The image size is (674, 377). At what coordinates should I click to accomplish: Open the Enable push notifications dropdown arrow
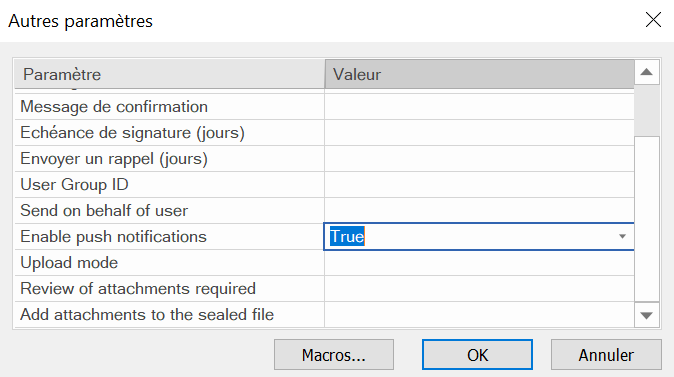622,236
